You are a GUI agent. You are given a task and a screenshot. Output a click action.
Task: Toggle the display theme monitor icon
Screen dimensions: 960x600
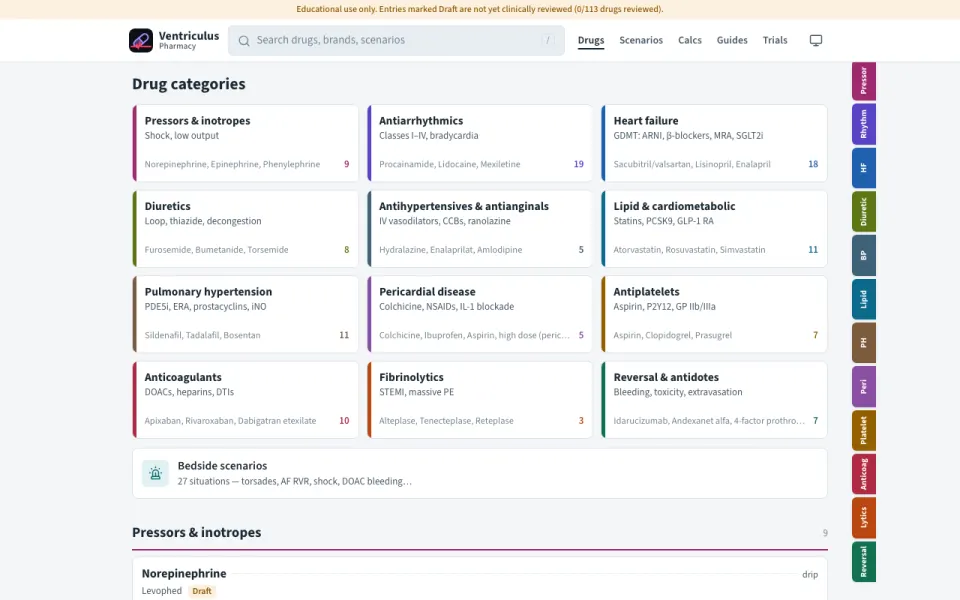tap(816, 40)
